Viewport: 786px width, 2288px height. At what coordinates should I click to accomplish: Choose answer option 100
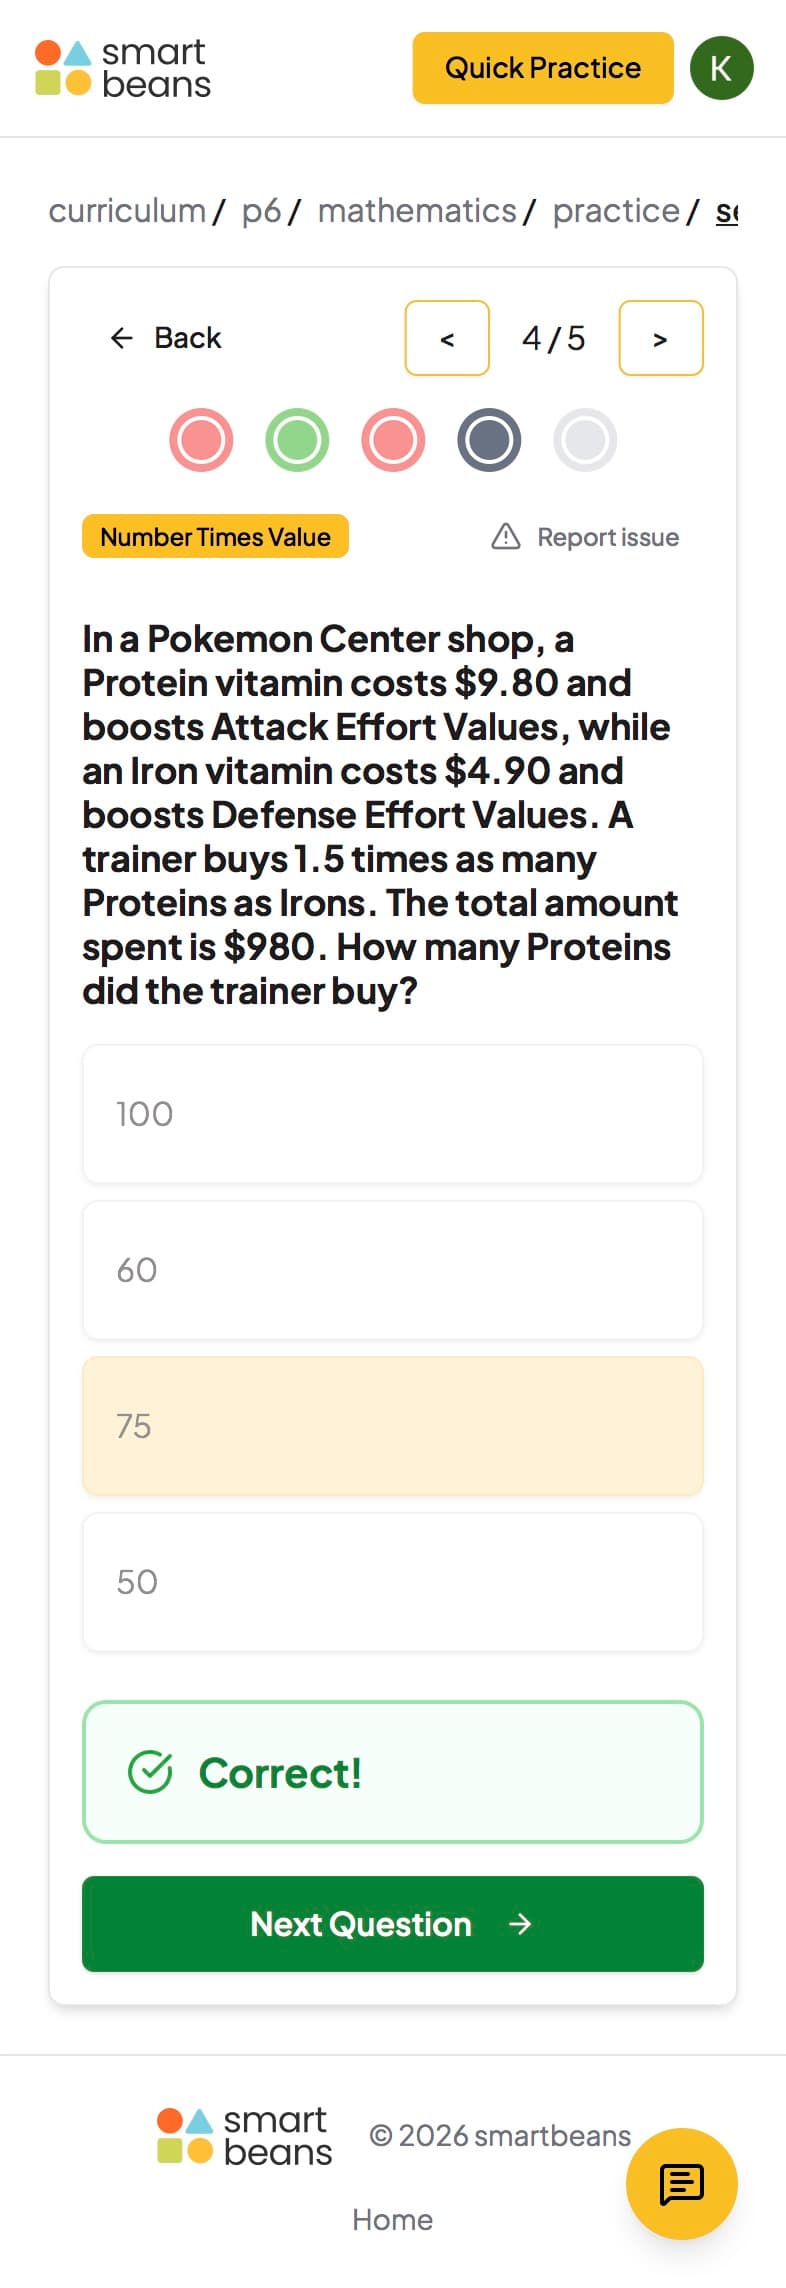392,1114
